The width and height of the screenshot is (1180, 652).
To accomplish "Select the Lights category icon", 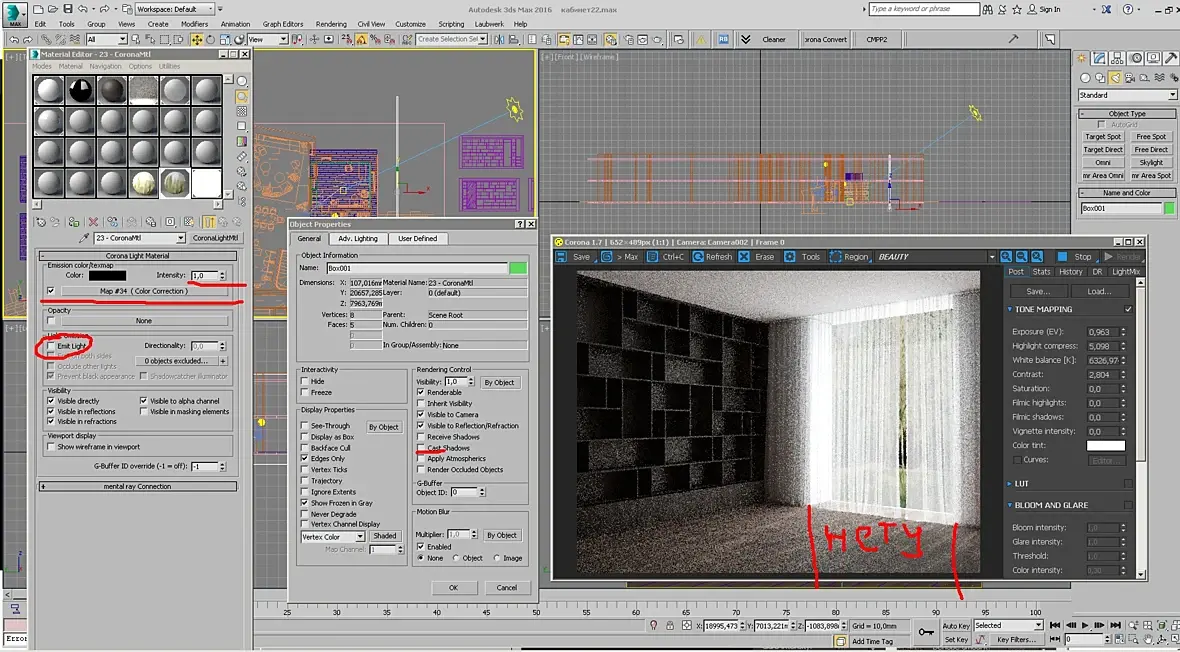I will 1115,78.
